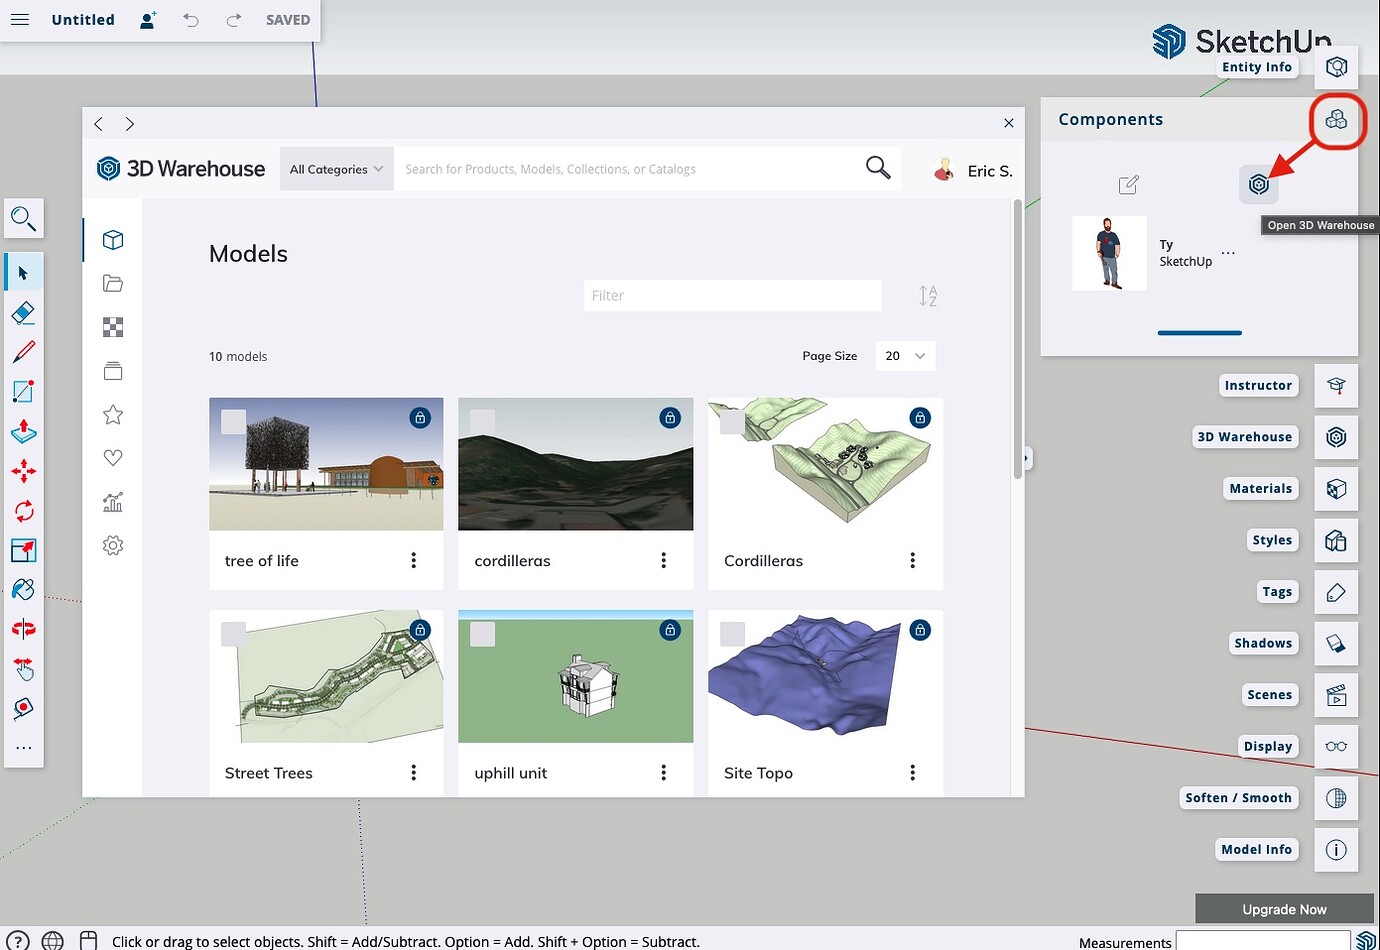Check the selection box on tree of life model
This screenshot has height=950, width=1380.
point(232,422)
